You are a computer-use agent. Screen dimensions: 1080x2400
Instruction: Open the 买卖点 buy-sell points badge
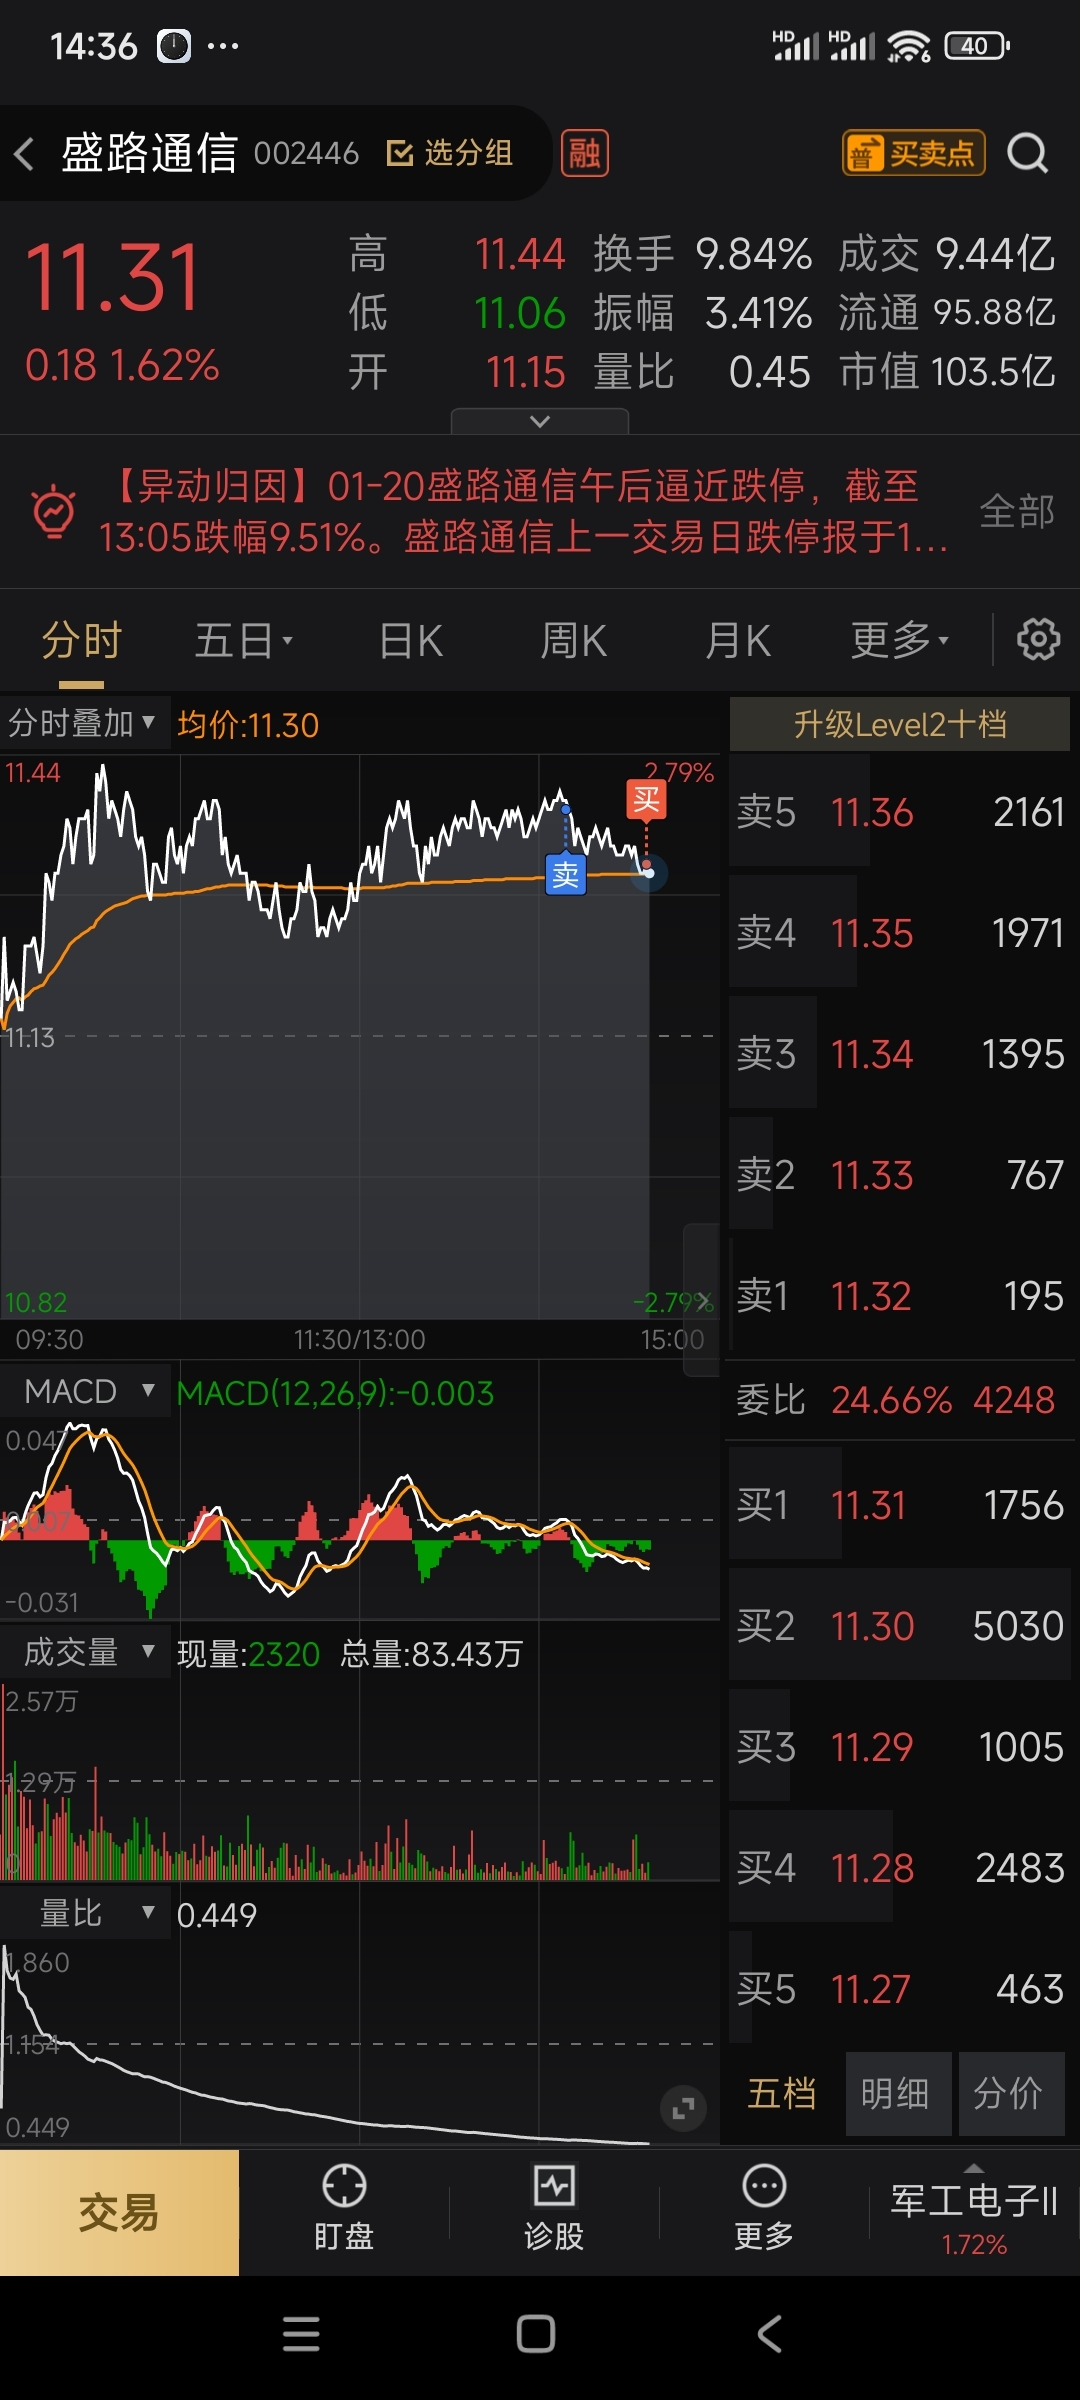(913, 154)
